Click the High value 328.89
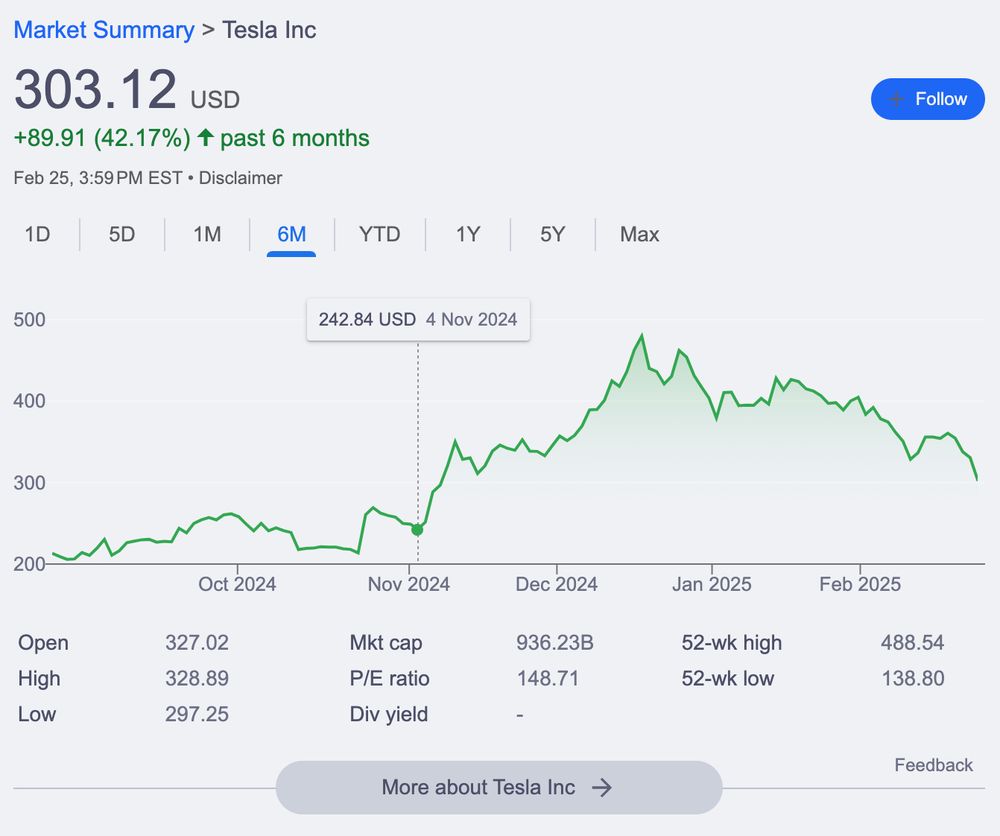This screenshot has width=1000, height=836. 197,678
